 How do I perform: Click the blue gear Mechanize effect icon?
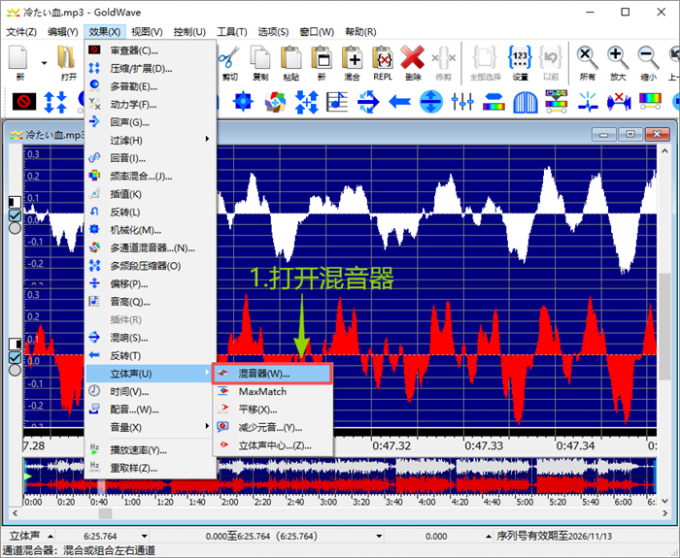coord(243,102)
